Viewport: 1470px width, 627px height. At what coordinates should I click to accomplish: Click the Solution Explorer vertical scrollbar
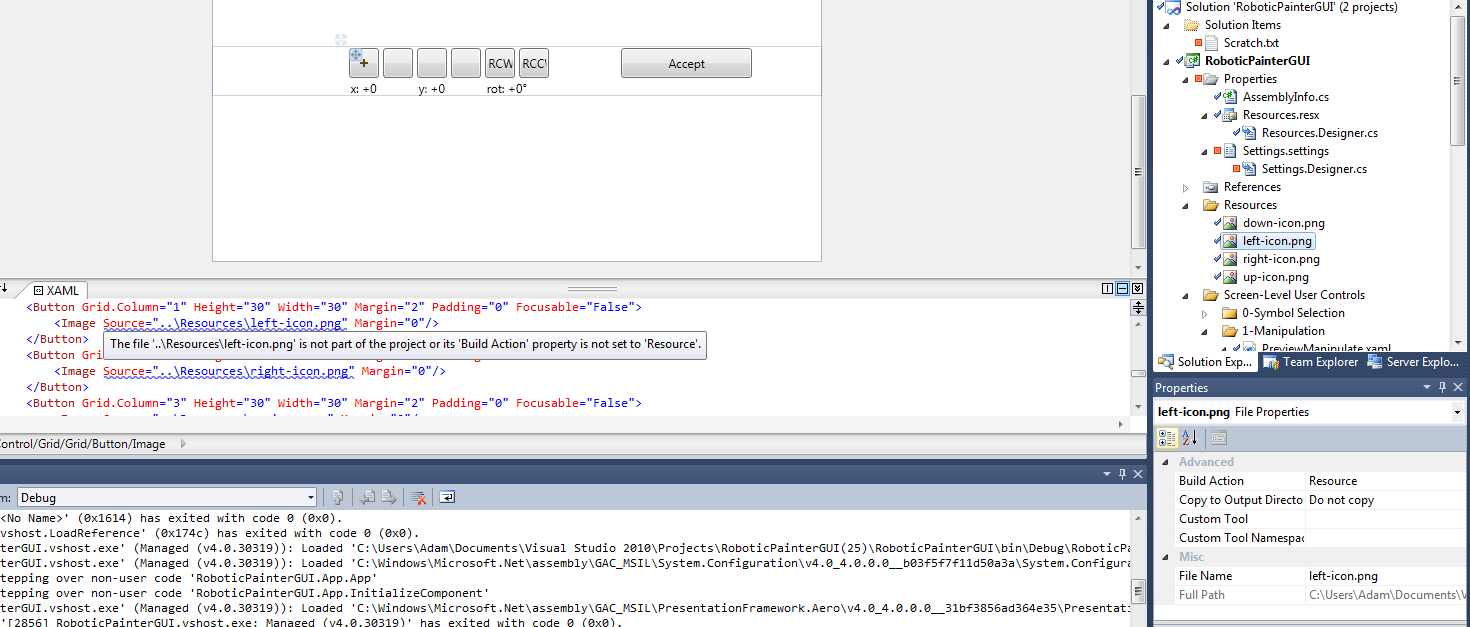click(1459, 79)
